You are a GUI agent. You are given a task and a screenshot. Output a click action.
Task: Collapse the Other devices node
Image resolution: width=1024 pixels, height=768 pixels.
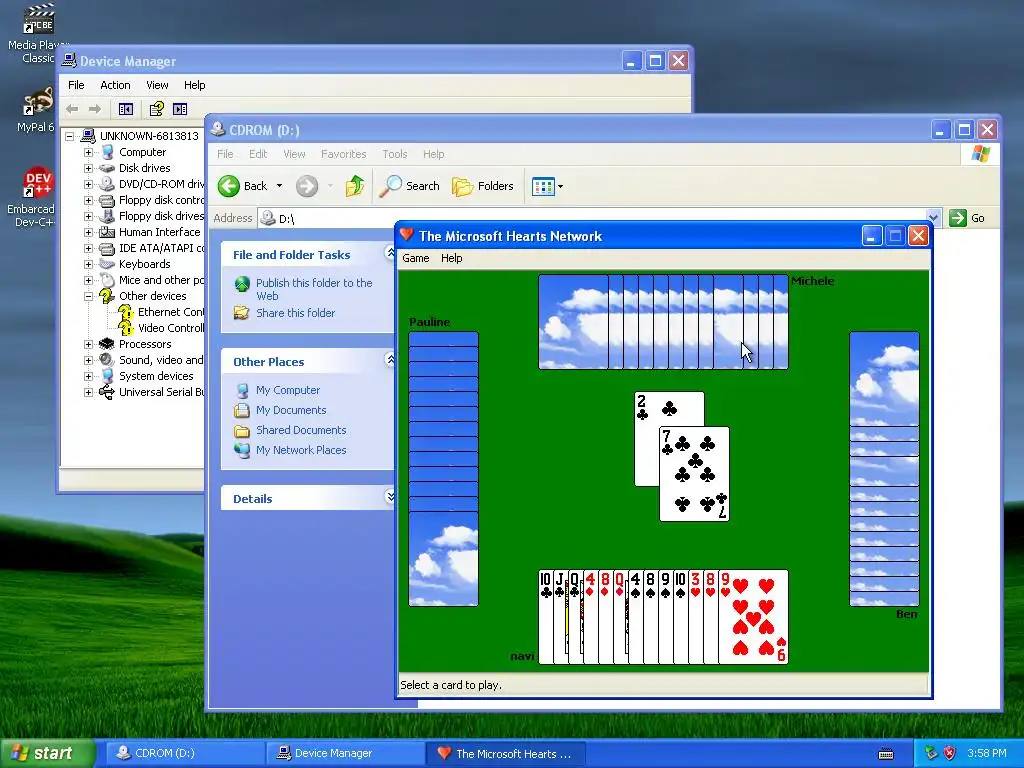tap(88, 296)
